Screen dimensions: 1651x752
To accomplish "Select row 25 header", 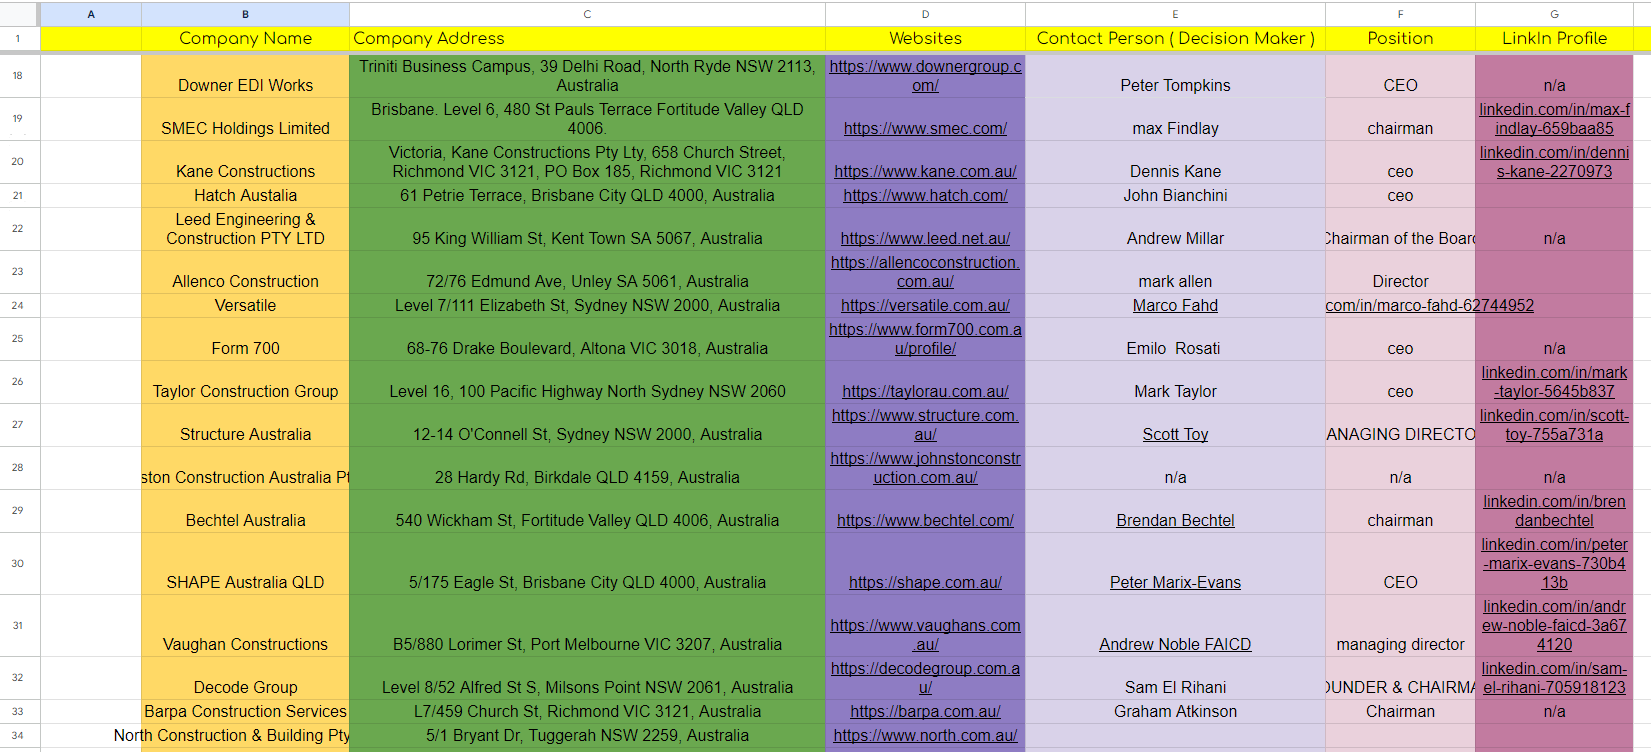I will pyautogui.click(x=18, y=339).
